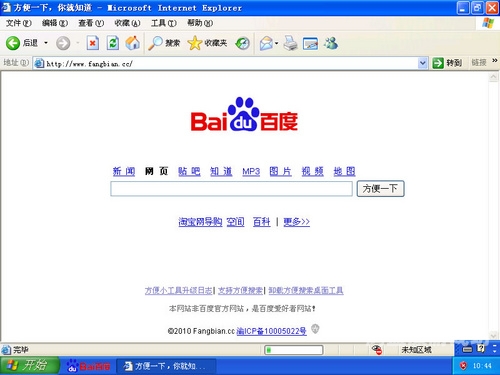Click the shield badge beside ICP number
Viewport: 500px width, 375px height.
315,329
